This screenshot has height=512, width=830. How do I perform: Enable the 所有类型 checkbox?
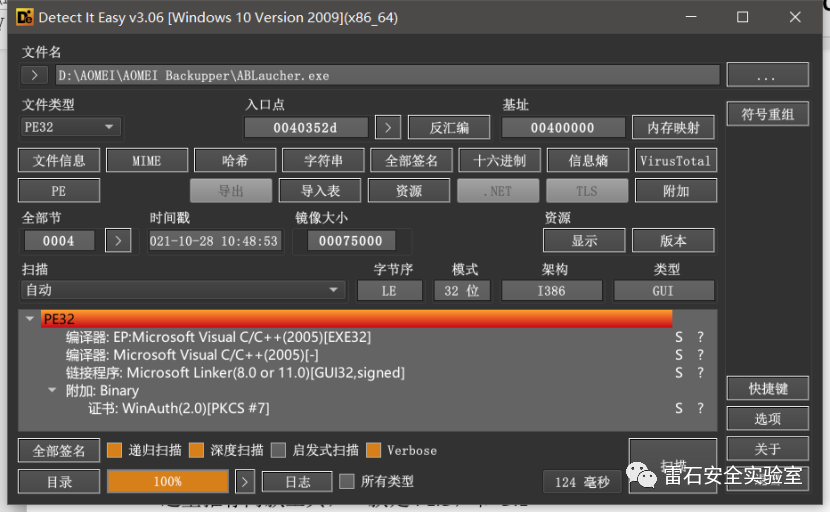pos(347,481)
